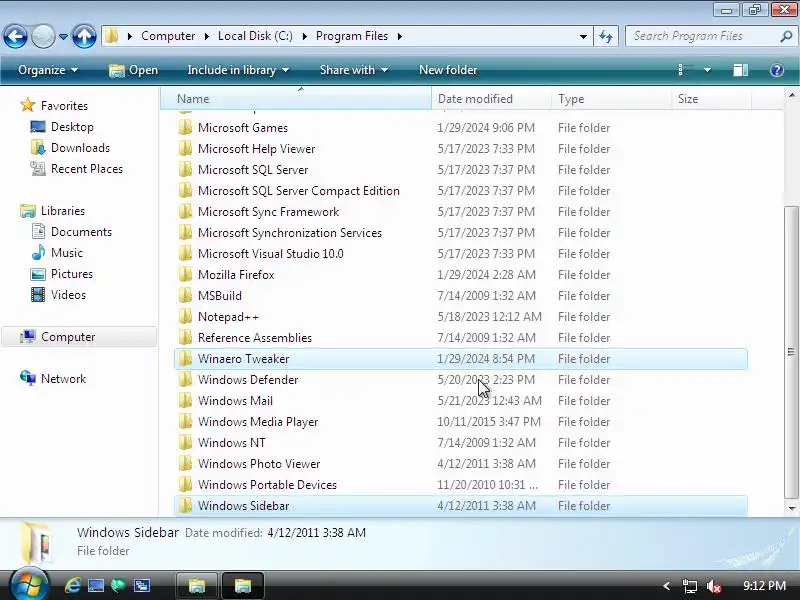Screen dimensions: 800x600
Task: Click the refresh button beside address bar
Action: (606, 36)
